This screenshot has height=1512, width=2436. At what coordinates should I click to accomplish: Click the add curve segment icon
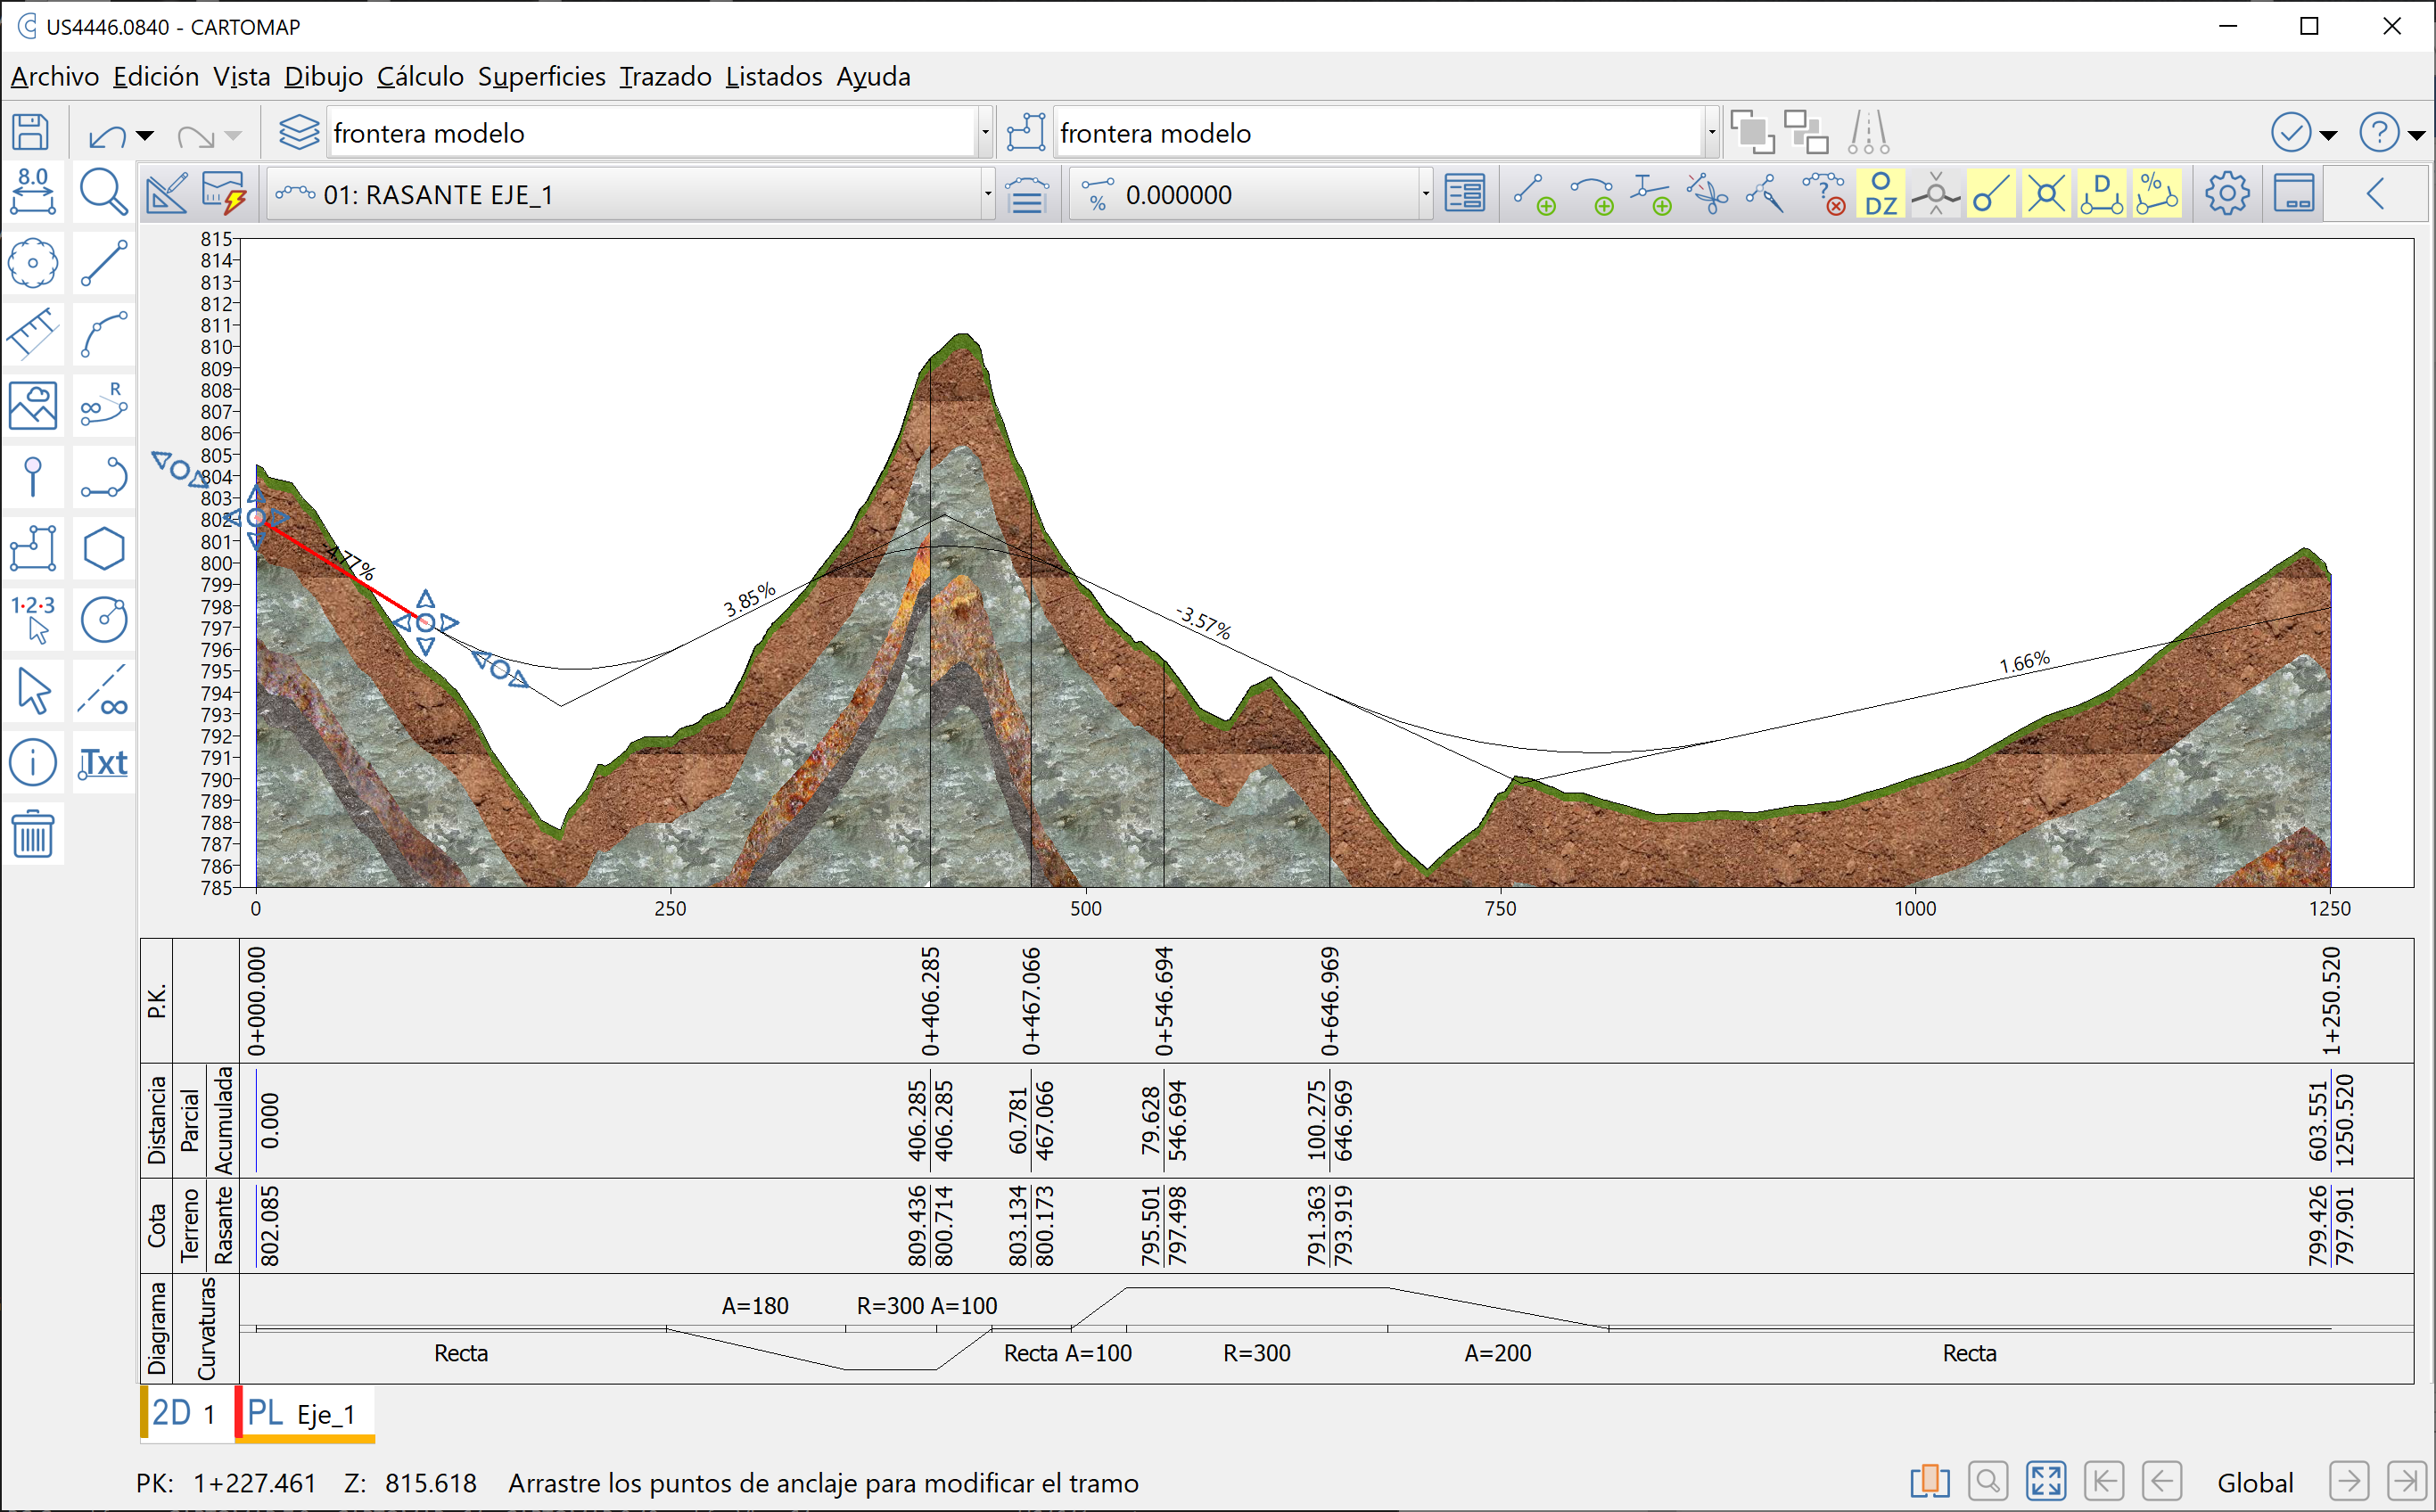[1591, 193]
